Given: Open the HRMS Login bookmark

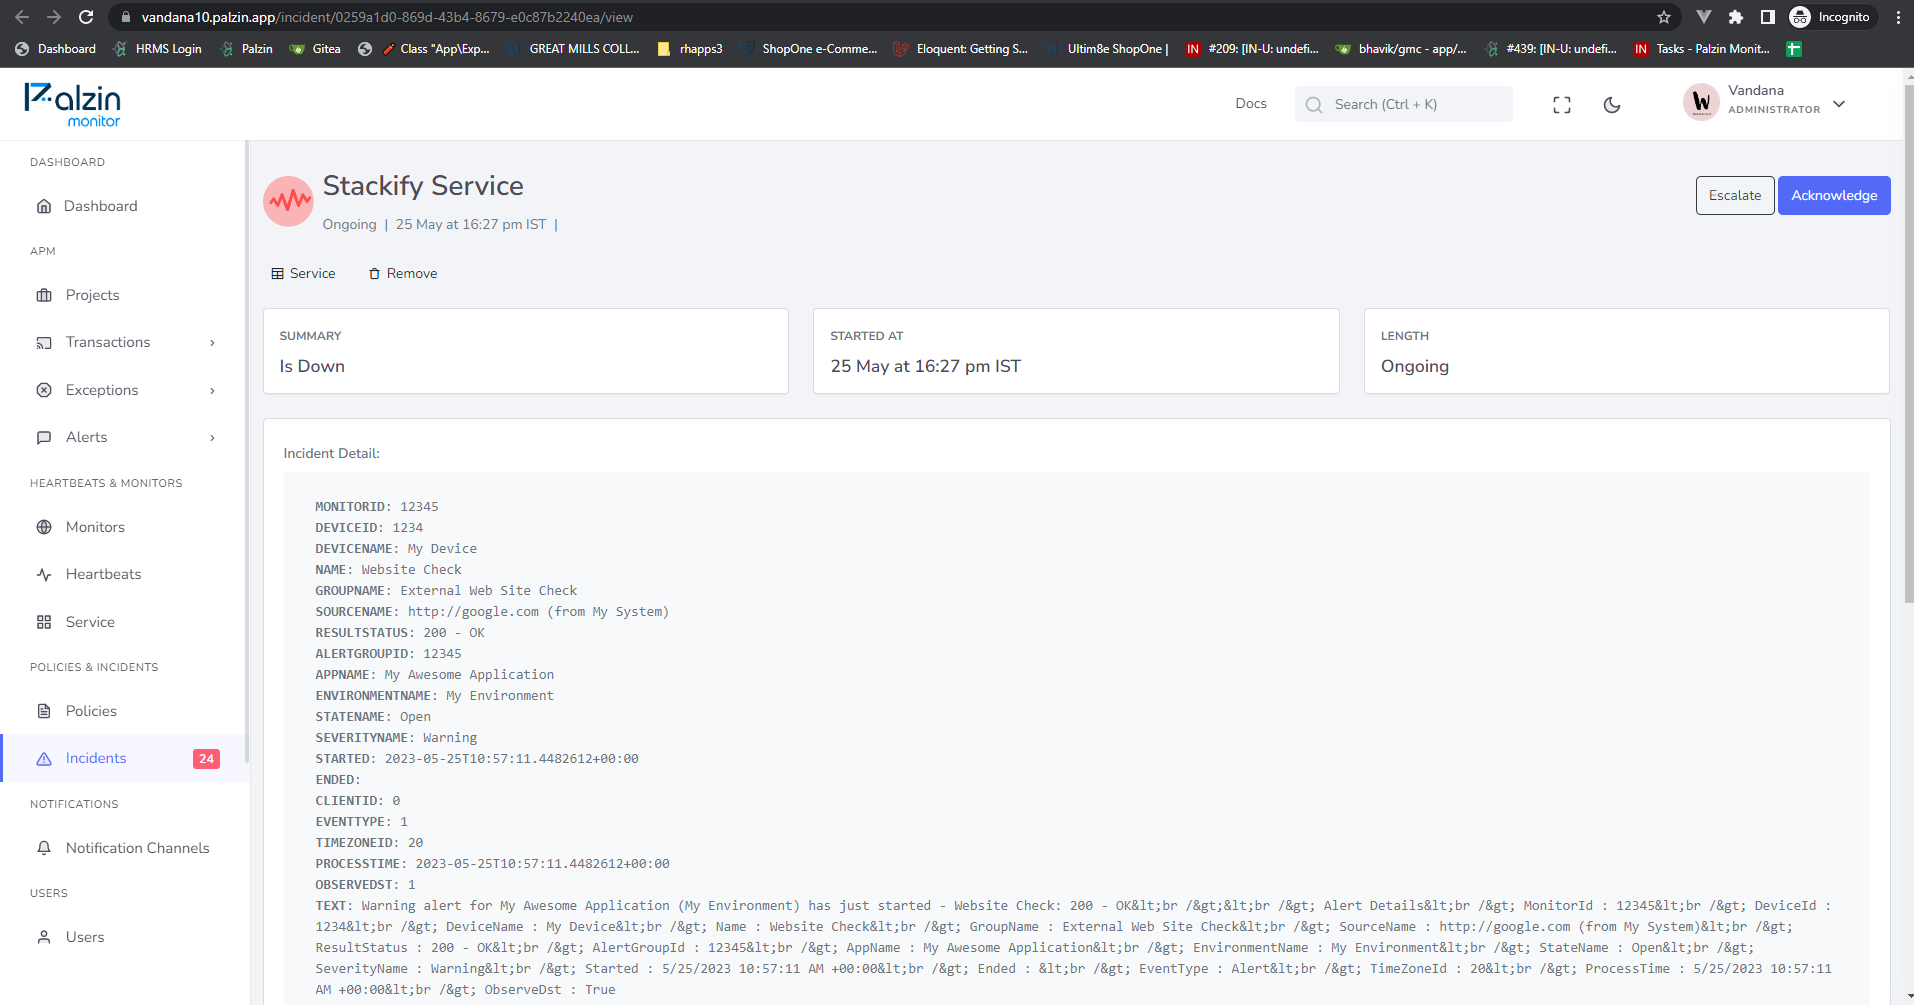Looking at the screenshot, I should [x=158, y=49].
